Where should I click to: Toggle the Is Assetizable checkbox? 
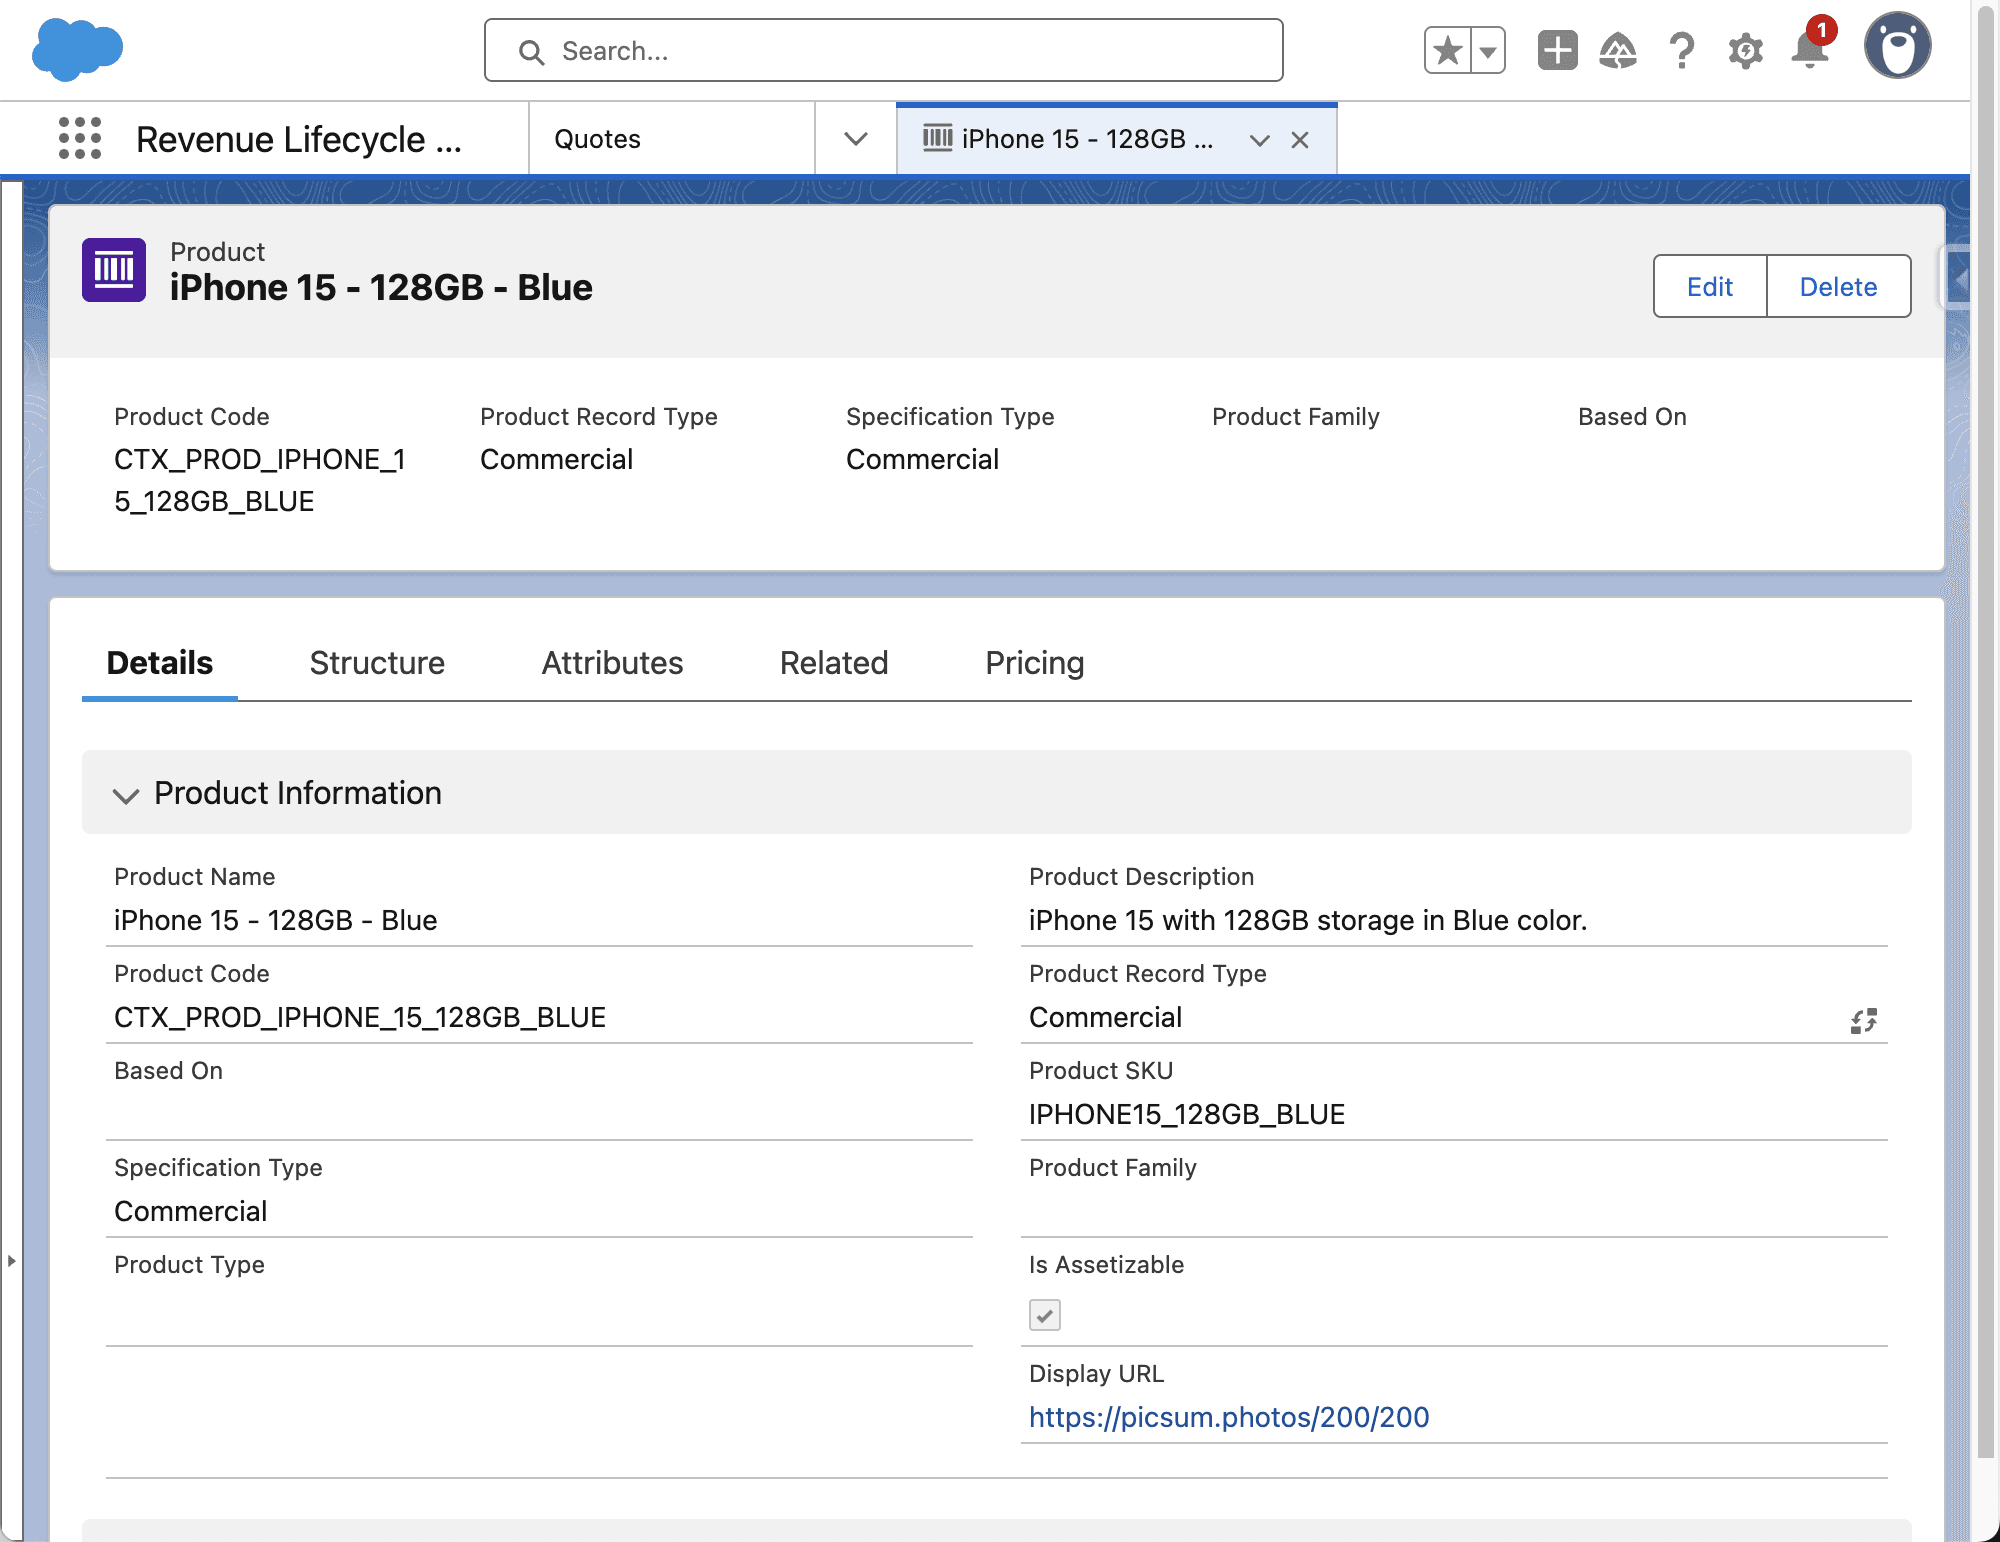(x=1044, y=1315)
